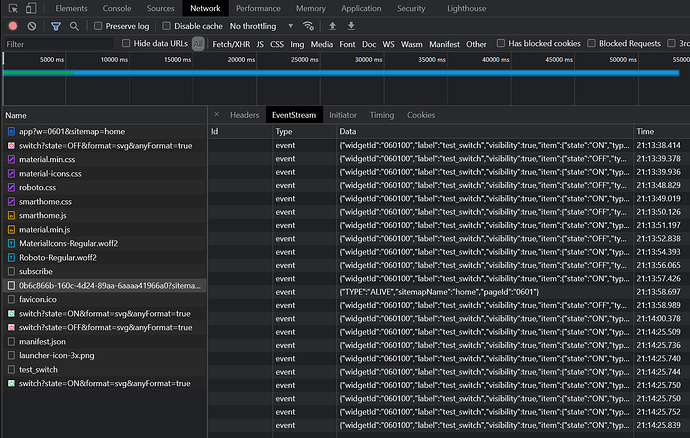Close the request details pane

[x=216, y=115]
